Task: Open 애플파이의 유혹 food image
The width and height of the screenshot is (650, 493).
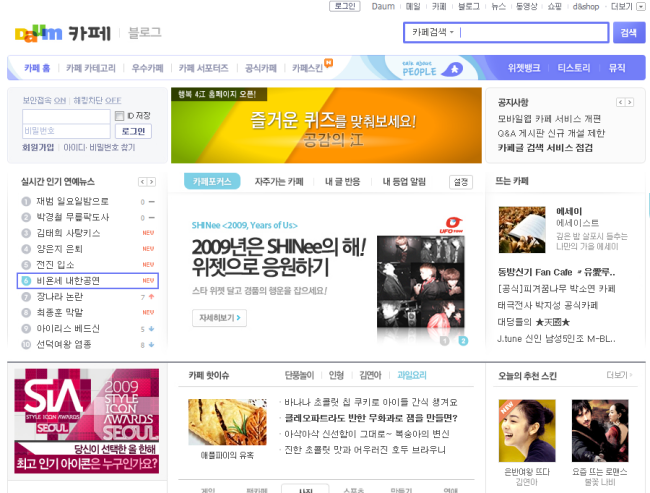Action: coord(227,422)
